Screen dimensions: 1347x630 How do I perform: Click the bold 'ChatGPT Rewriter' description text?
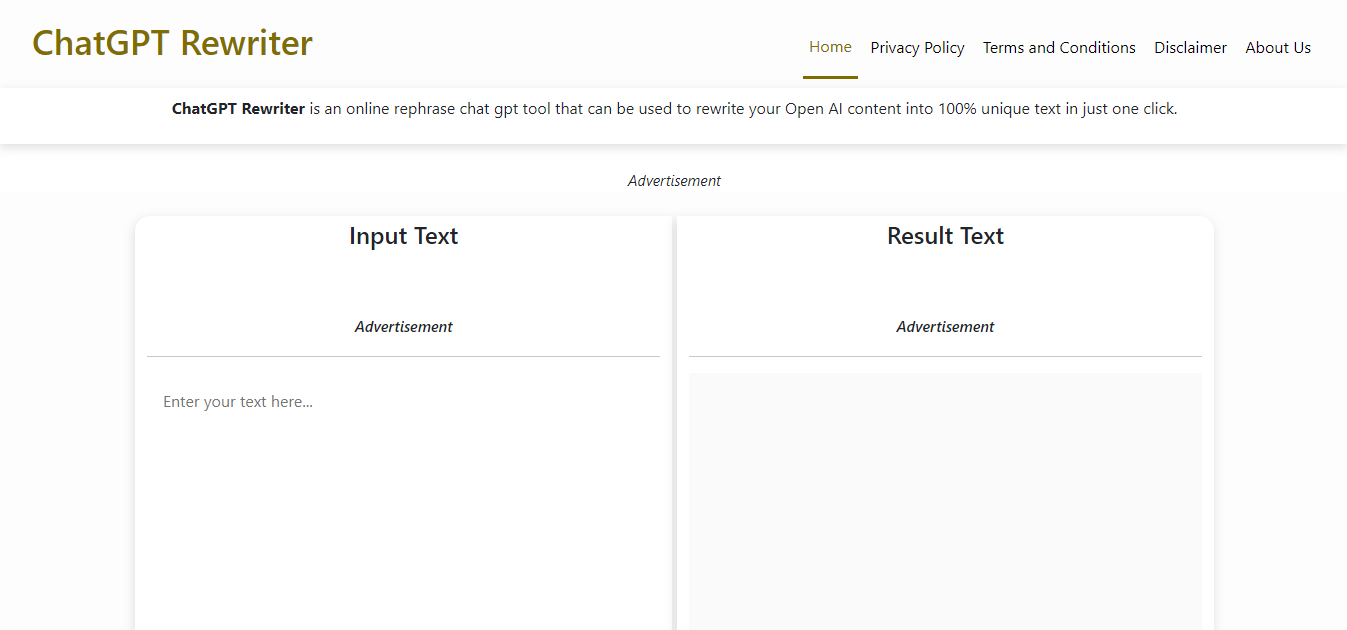tap(238, 109)
